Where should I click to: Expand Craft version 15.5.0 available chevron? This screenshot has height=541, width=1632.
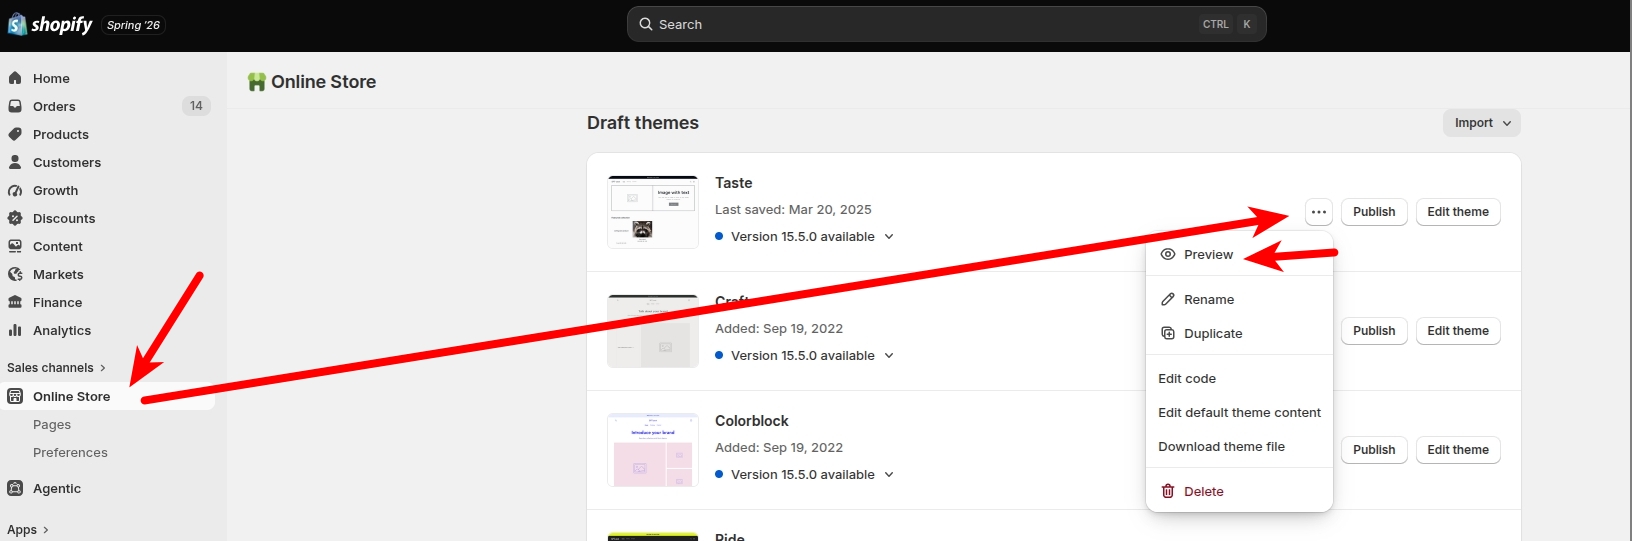tap(889, 356)
